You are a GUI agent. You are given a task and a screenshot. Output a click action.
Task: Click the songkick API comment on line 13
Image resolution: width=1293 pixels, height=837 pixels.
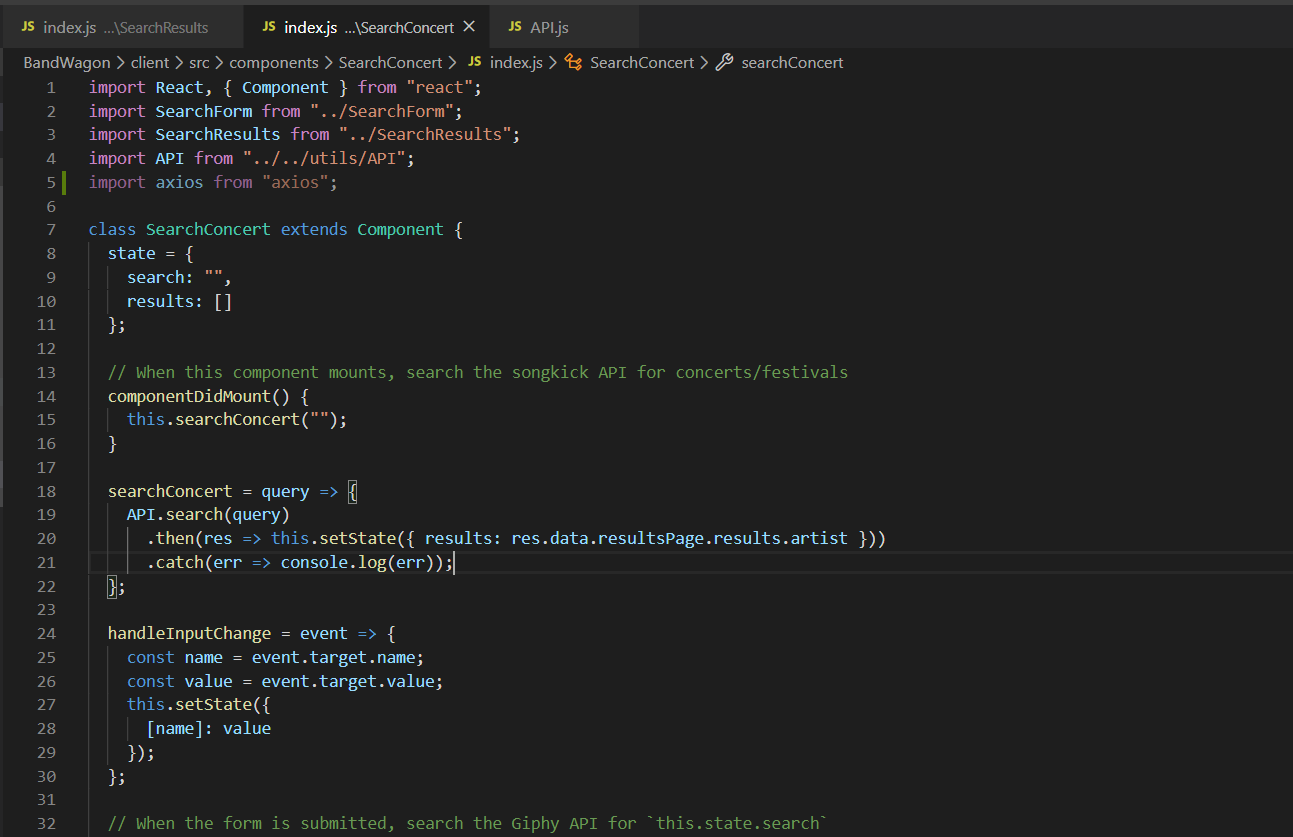tap(478, 372)
